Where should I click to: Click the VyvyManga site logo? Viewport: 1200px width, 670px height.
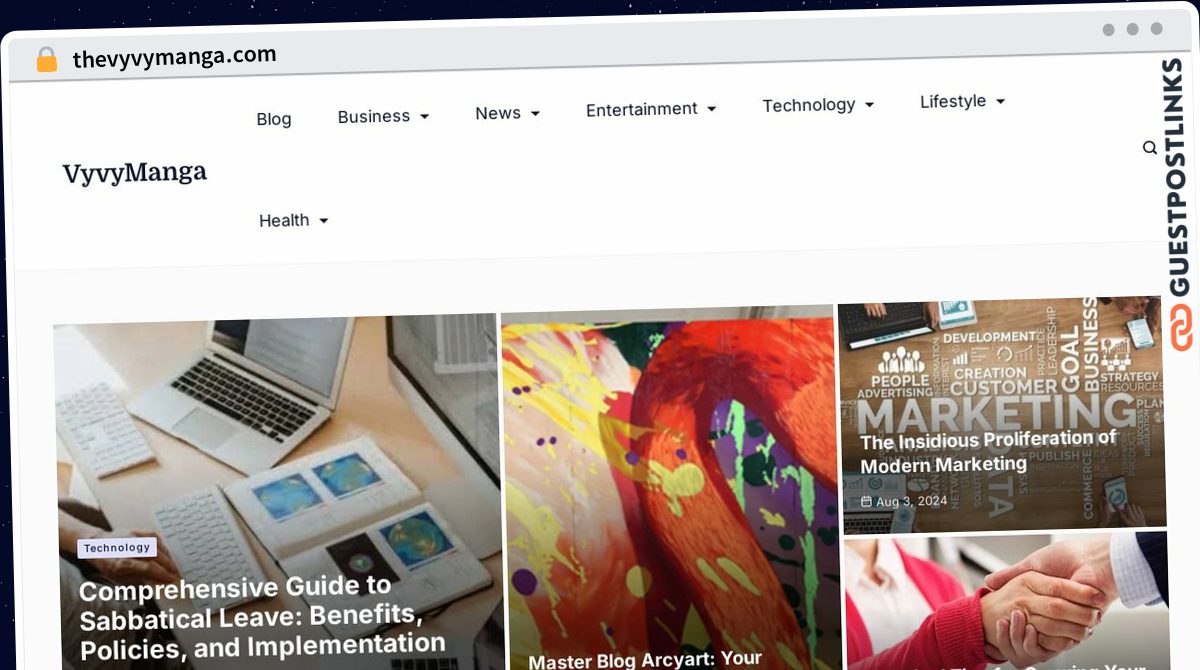click(135, 173)
